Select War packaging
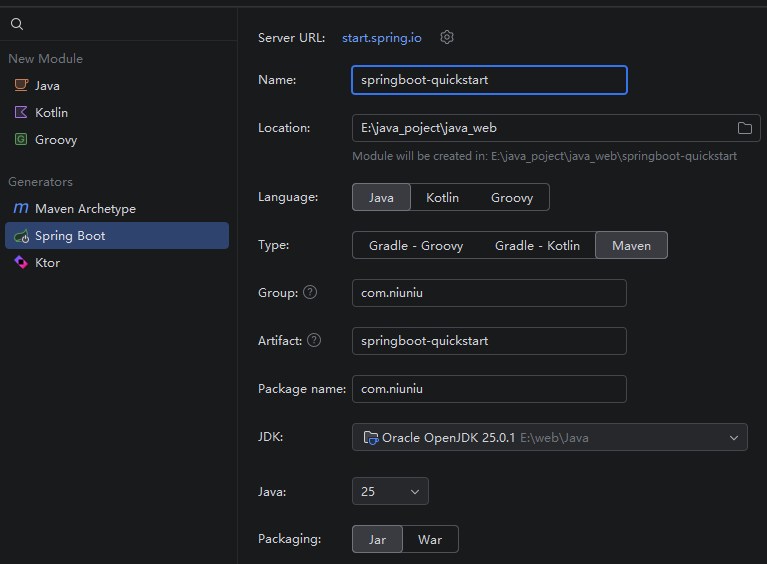This screenshot has height=564, width=767. [x=430, y=539]
